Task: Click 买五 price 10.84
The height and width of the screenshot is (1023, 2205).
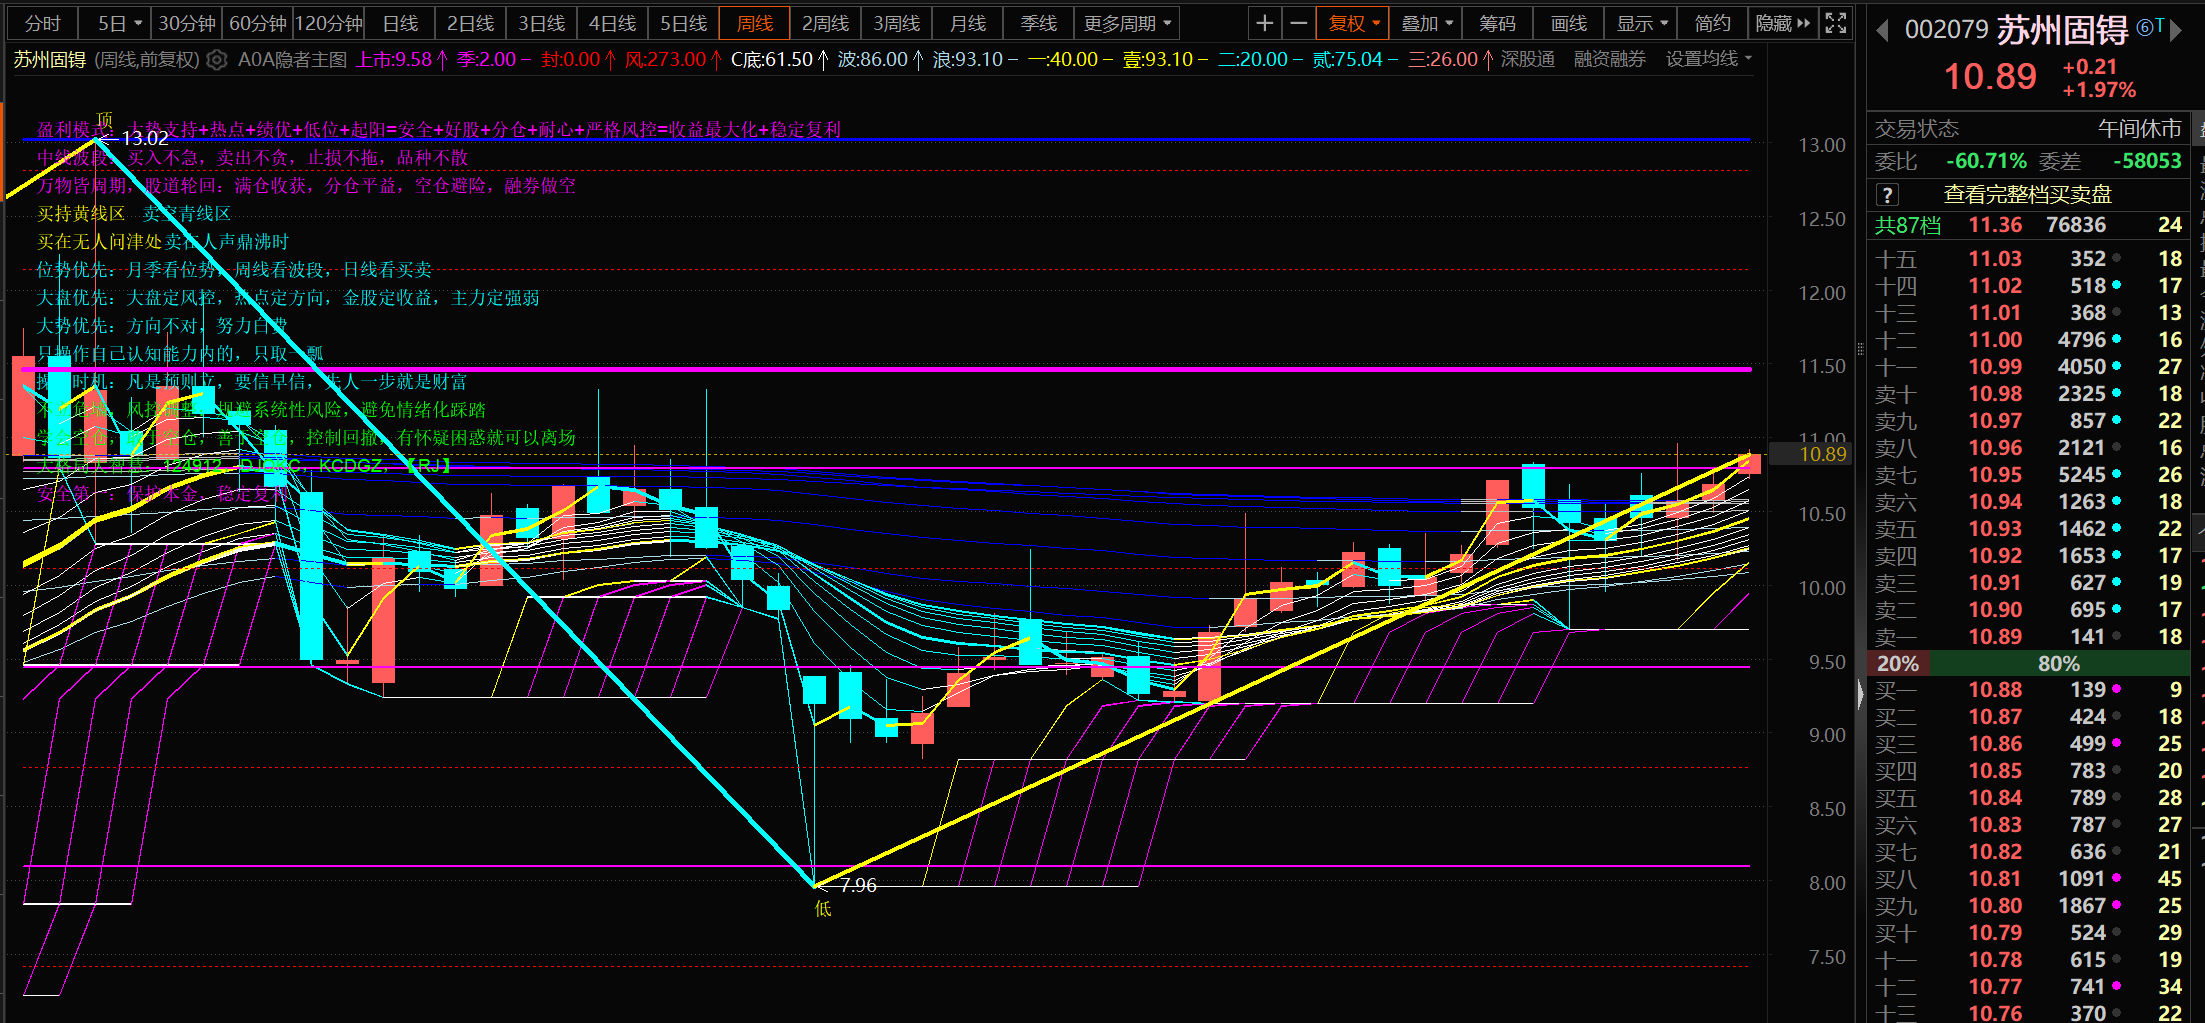Action: (x=1995, y=798)
